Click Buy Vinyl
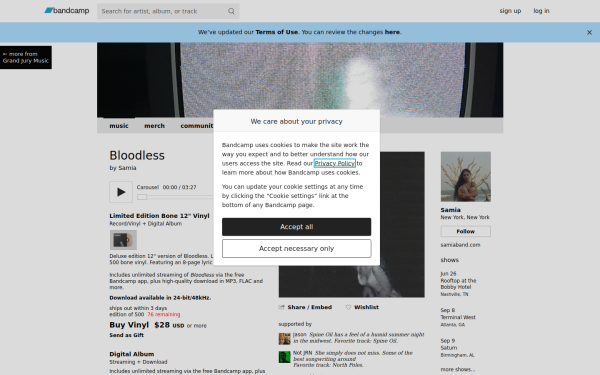Image resolution: width=600 pixels, height=375 pixels. pos(129,325)
